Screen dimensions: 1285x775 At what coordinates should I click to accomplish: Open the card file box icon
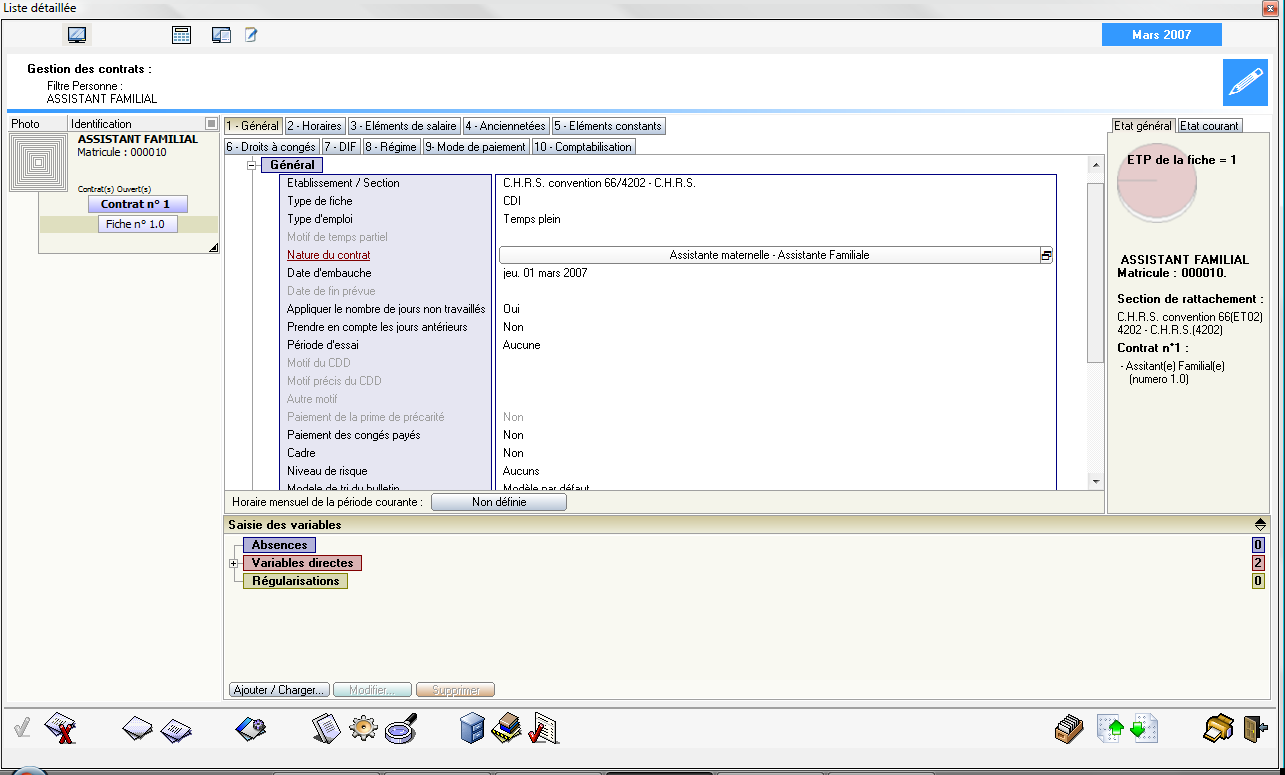point(1070,729)
